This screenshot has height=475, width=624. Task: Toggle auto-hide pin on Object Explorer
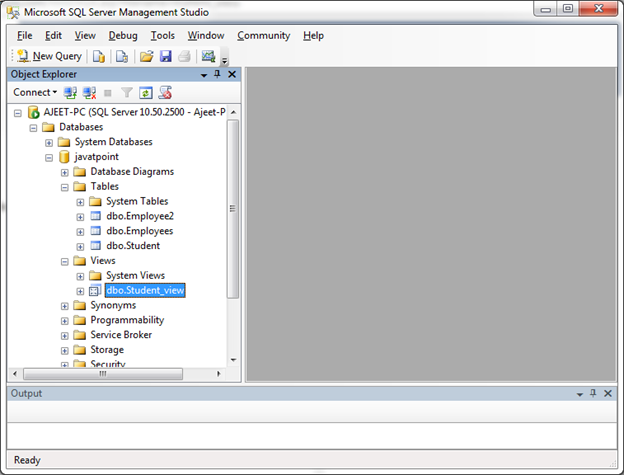pyautogui.click(x=217, y=74)
